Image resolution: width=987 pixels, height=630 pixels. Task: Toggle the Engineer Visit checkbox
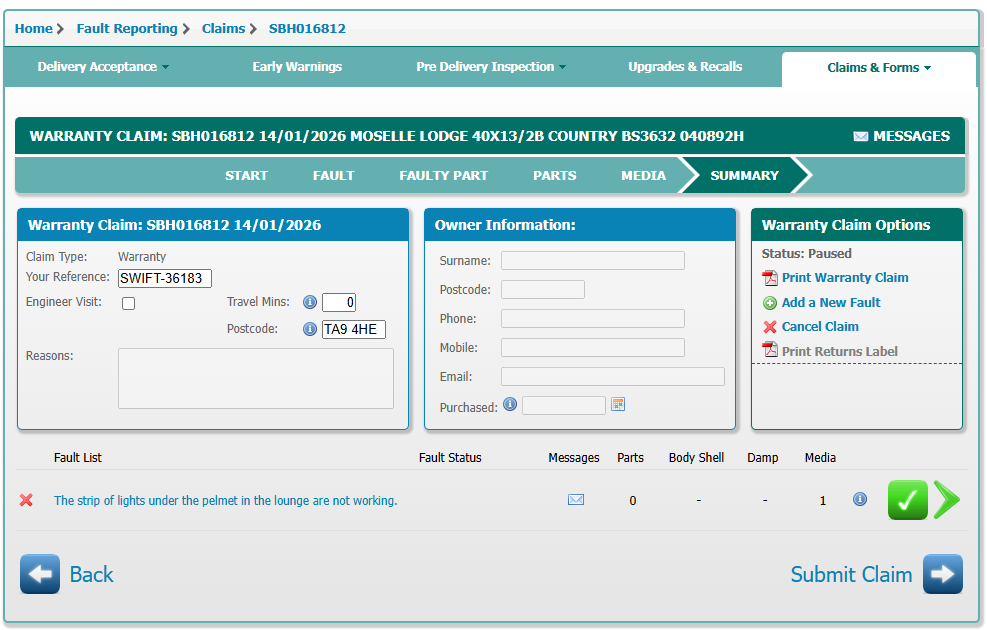[128, 304]
